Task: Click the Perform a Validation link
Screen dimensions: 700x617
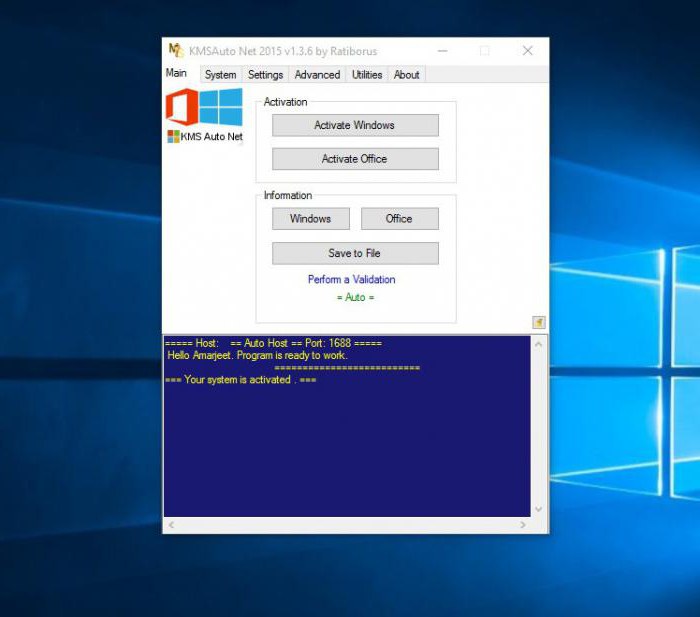Action: pos(352,279)
